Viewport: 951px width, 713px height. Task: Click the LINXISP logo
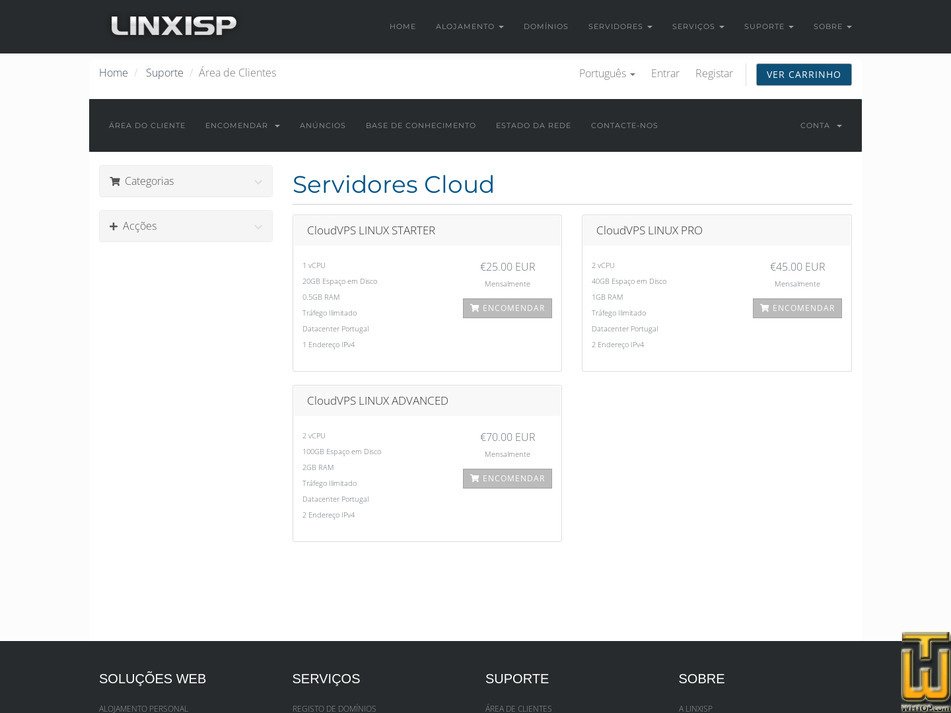pos(173,26)
